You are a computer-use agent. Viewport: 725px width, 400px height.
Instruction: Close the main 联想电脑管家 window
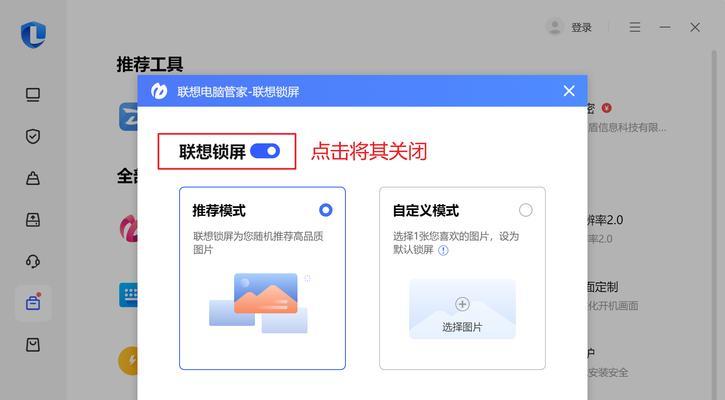coord(695,27)
